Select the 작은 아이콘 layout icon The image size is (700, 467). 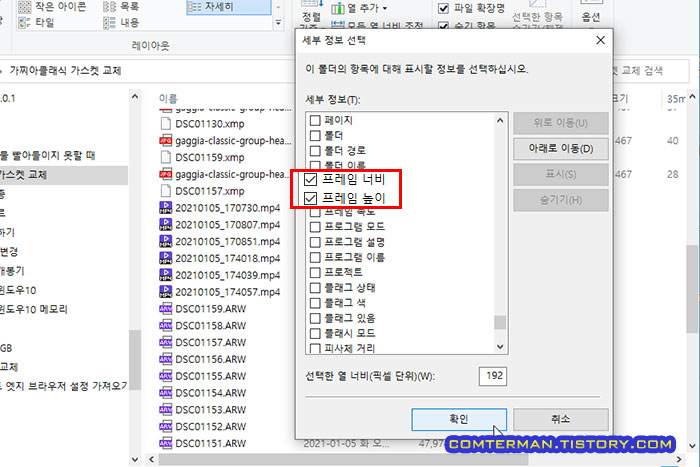click(x=25, y=7)
